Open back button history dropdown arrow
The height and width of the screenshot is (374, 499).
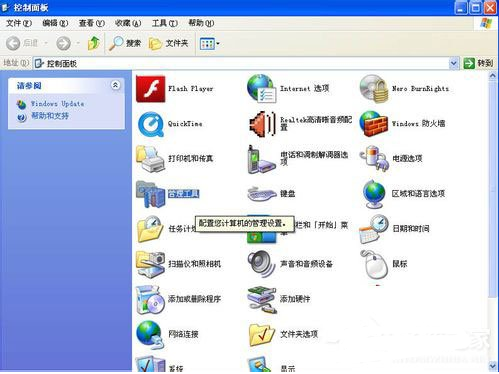tap(46, 43)
